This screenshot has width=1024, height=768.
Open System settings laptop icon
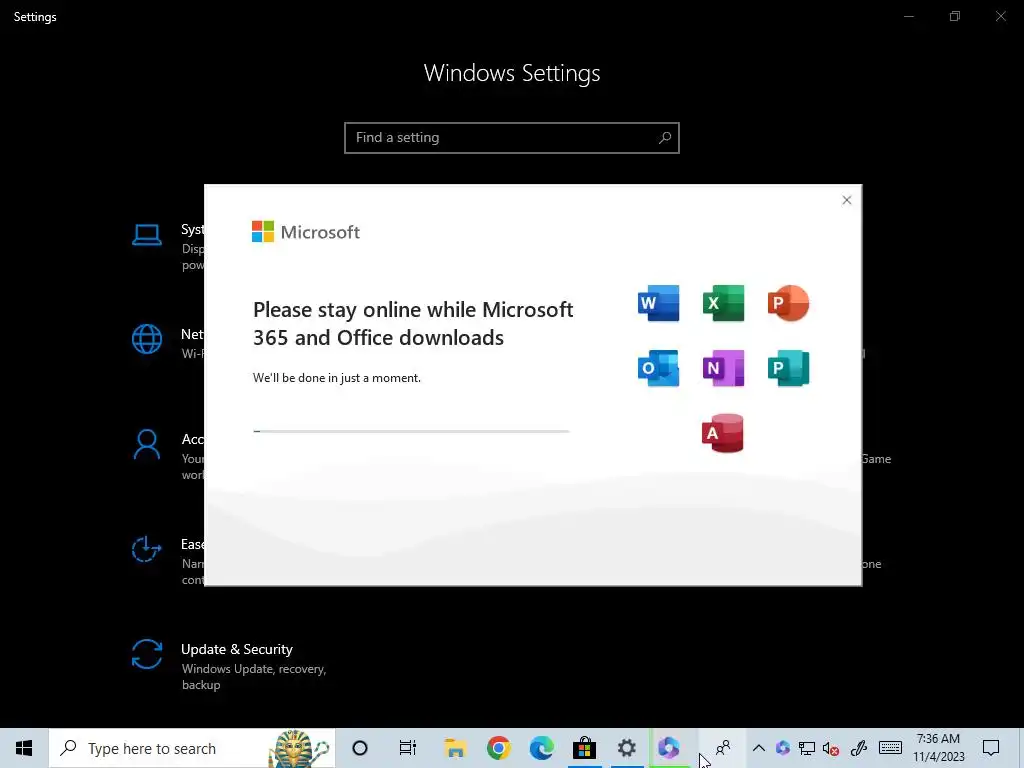click(147, 234)
